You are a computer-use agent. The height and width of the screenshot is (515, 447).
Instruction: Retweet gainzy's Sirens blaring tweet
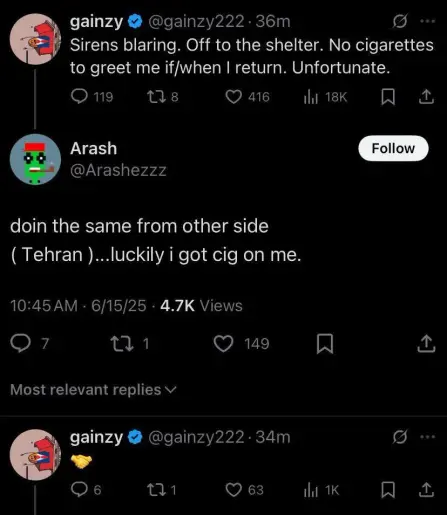tap(156, 97)
